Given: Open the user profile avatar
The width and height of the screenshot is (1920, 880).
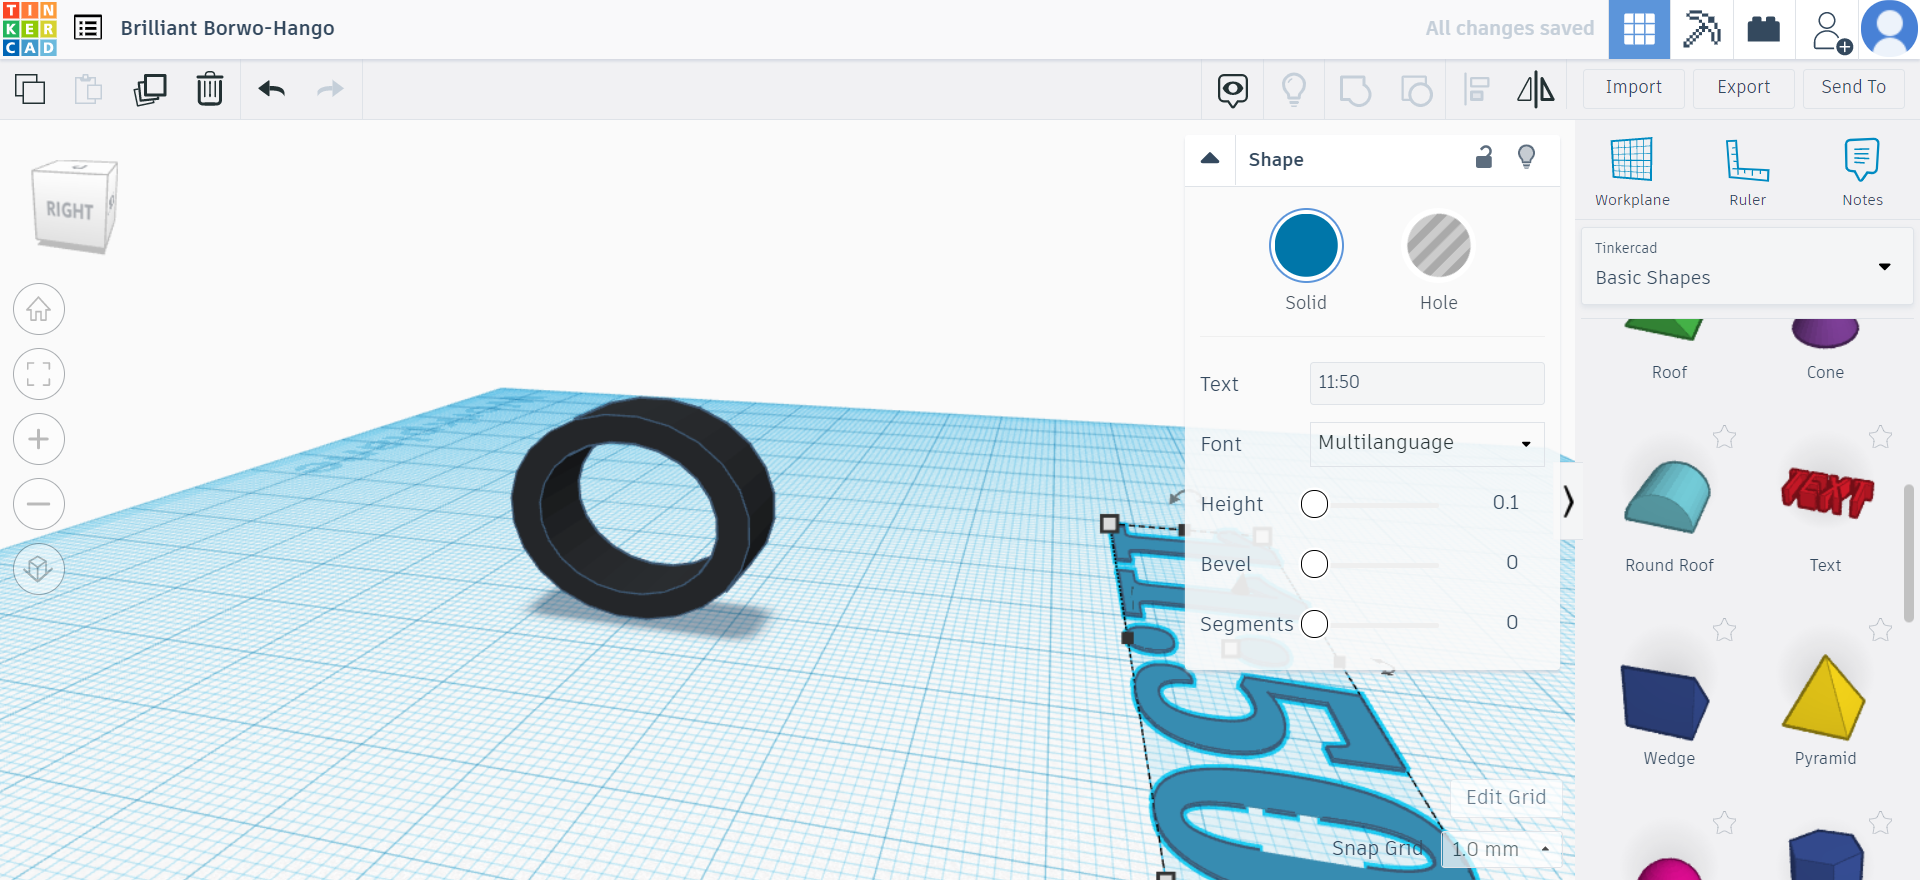Looking at the screenshot, I should coord(1889,29).
